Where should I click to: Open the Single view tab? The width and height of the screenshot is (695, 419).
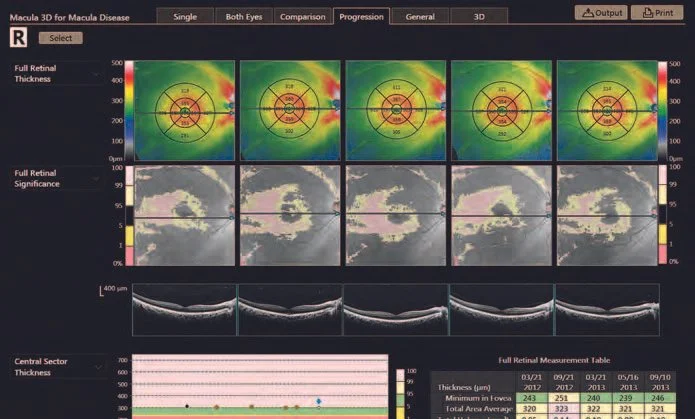pyautogui.click(x=185, y=17)
